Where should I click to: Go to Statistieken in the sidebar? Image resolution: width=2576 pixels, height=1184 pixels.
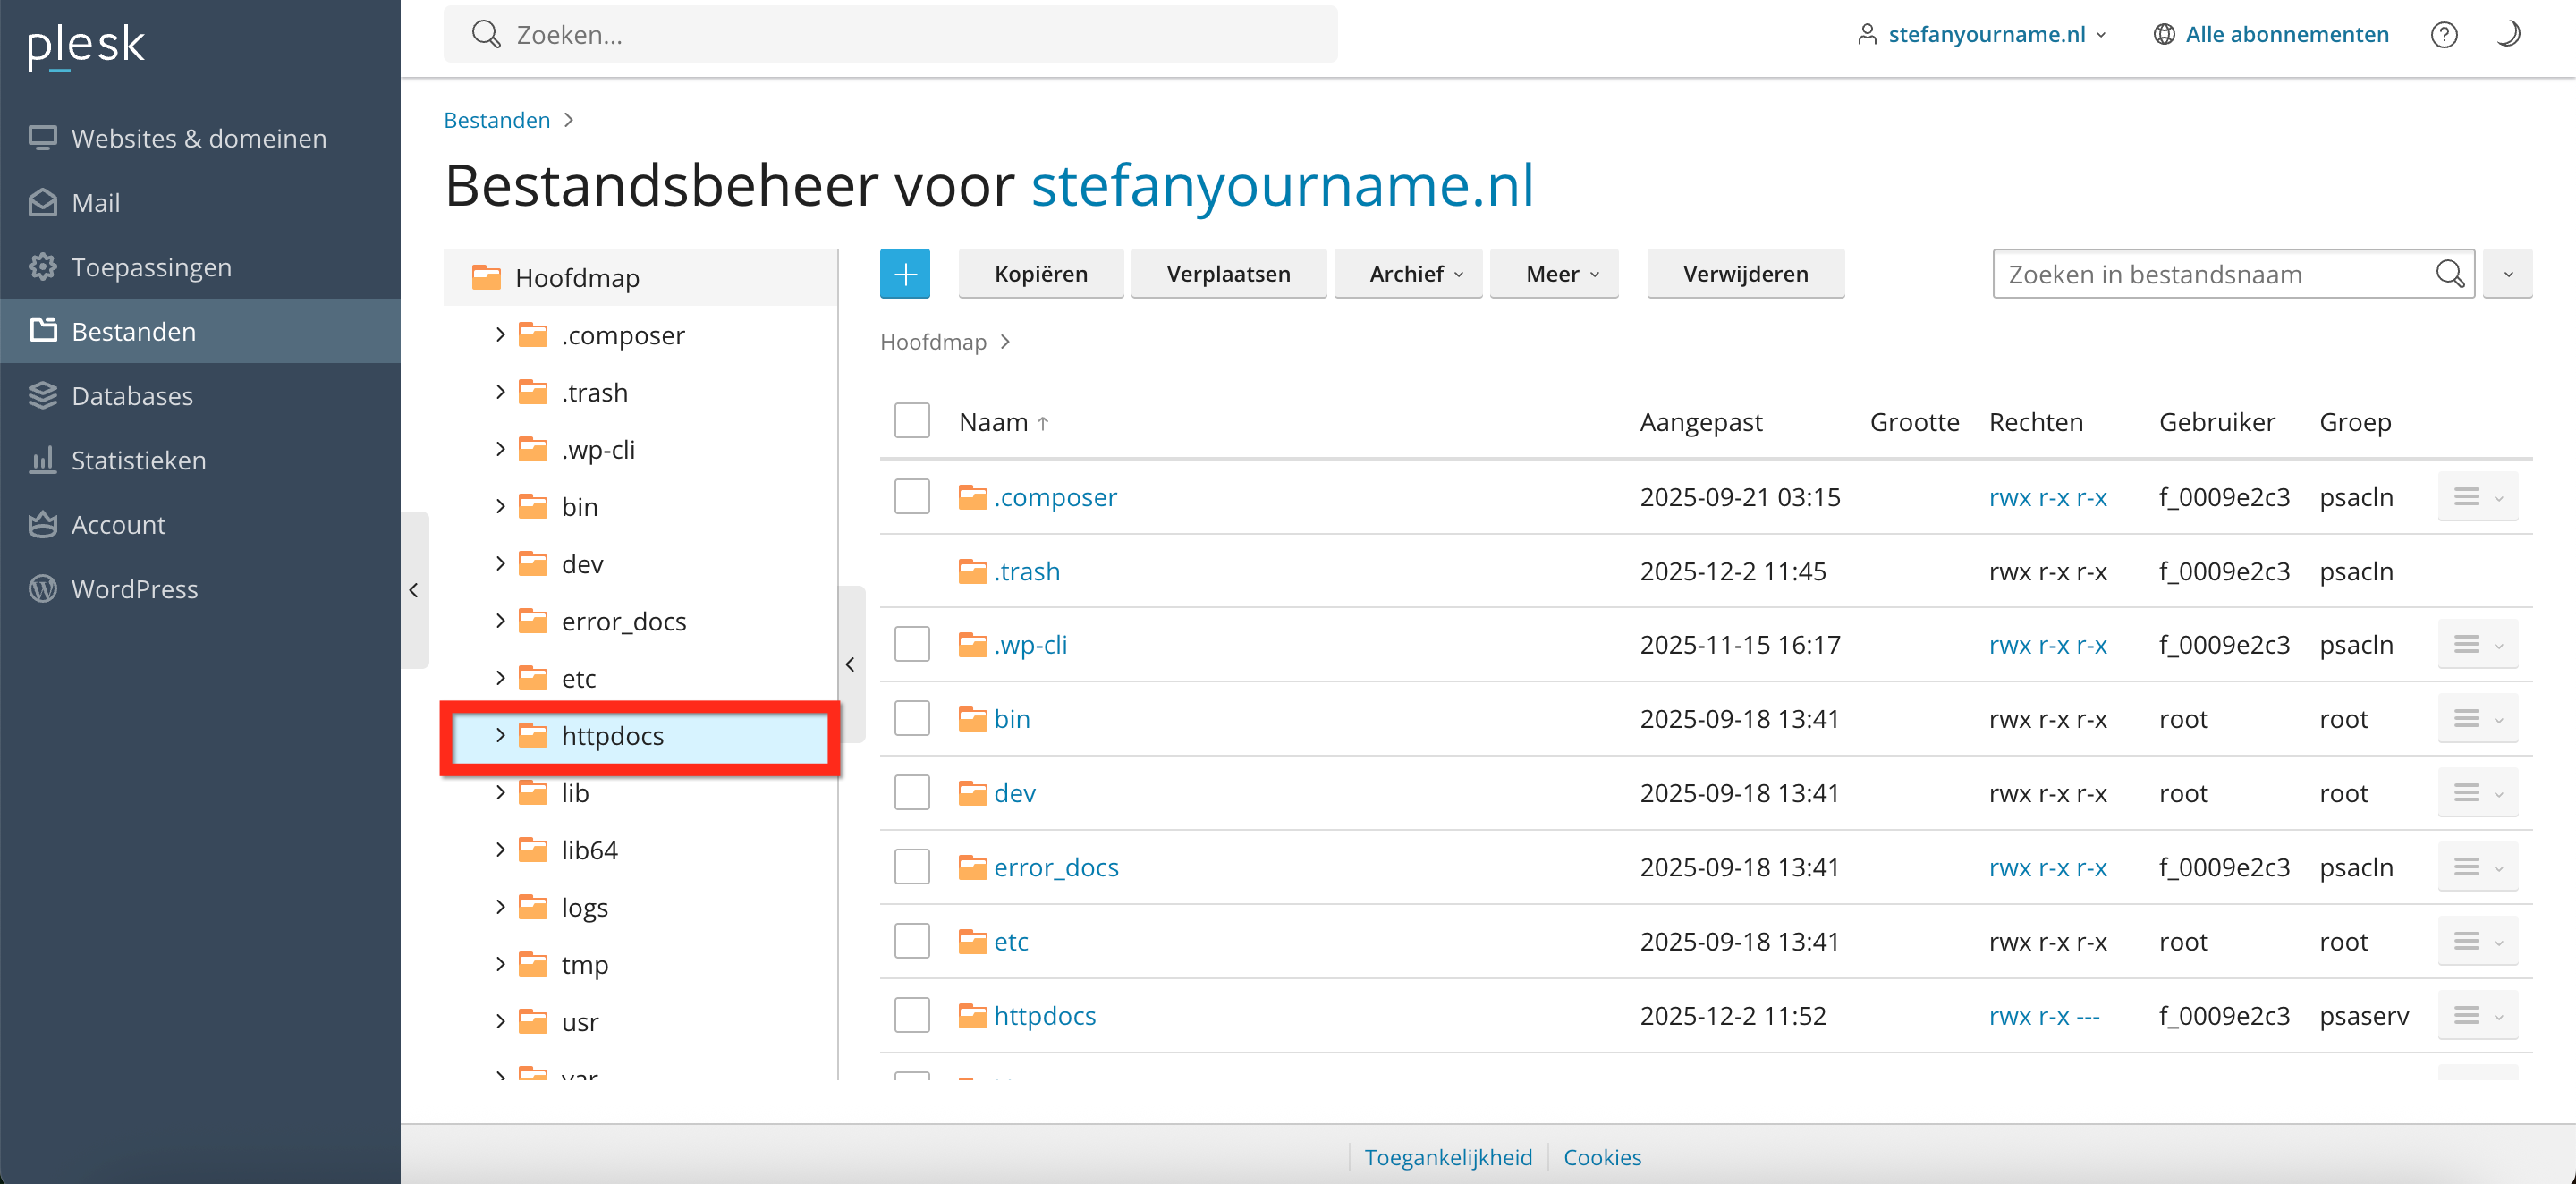click(x=138, y=460)
